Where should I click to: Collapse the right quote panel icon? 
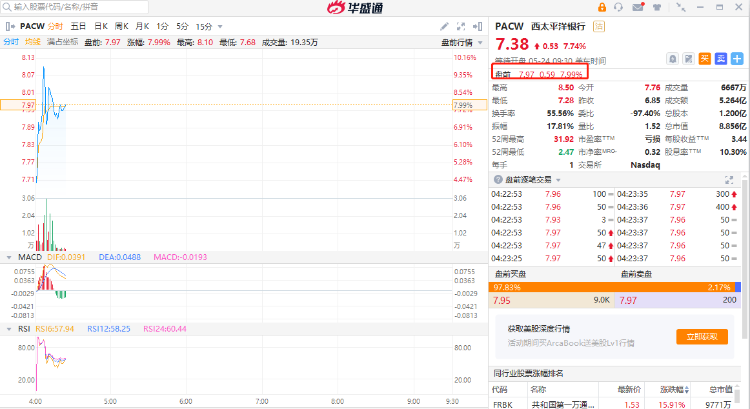[477, 26]
